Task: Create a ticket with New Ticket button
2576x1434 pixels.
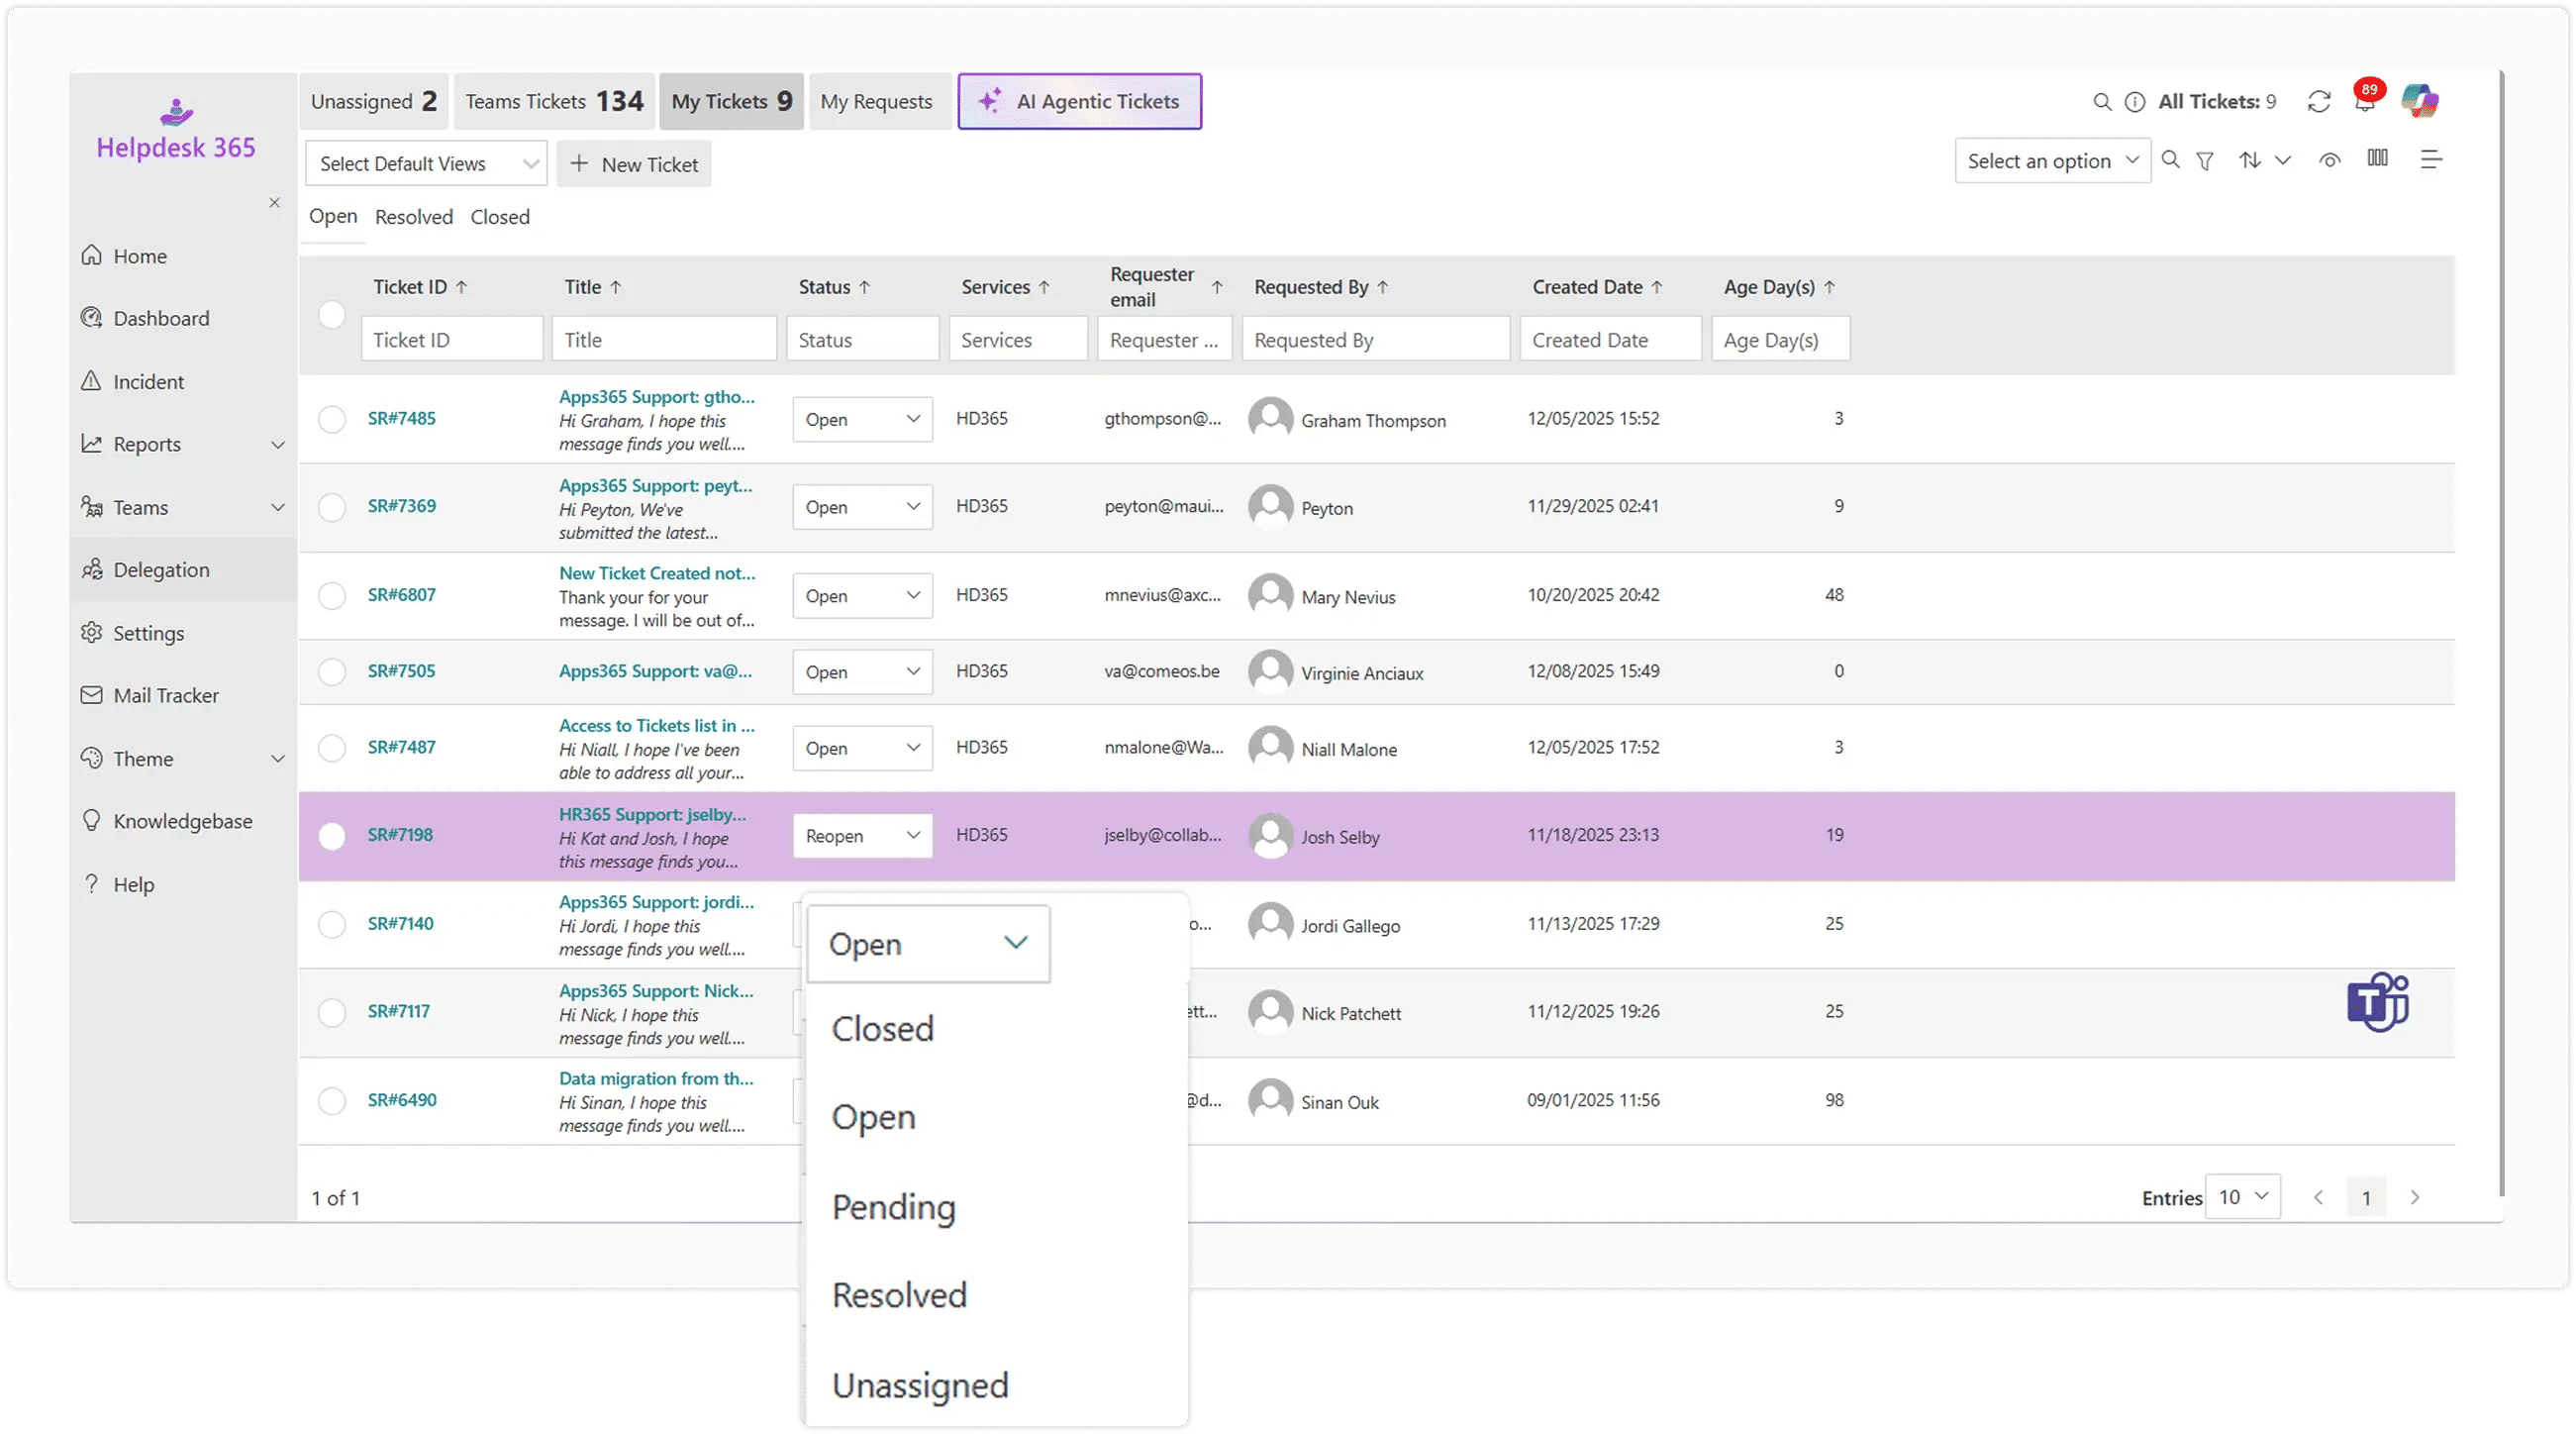Action: (634, 164)
